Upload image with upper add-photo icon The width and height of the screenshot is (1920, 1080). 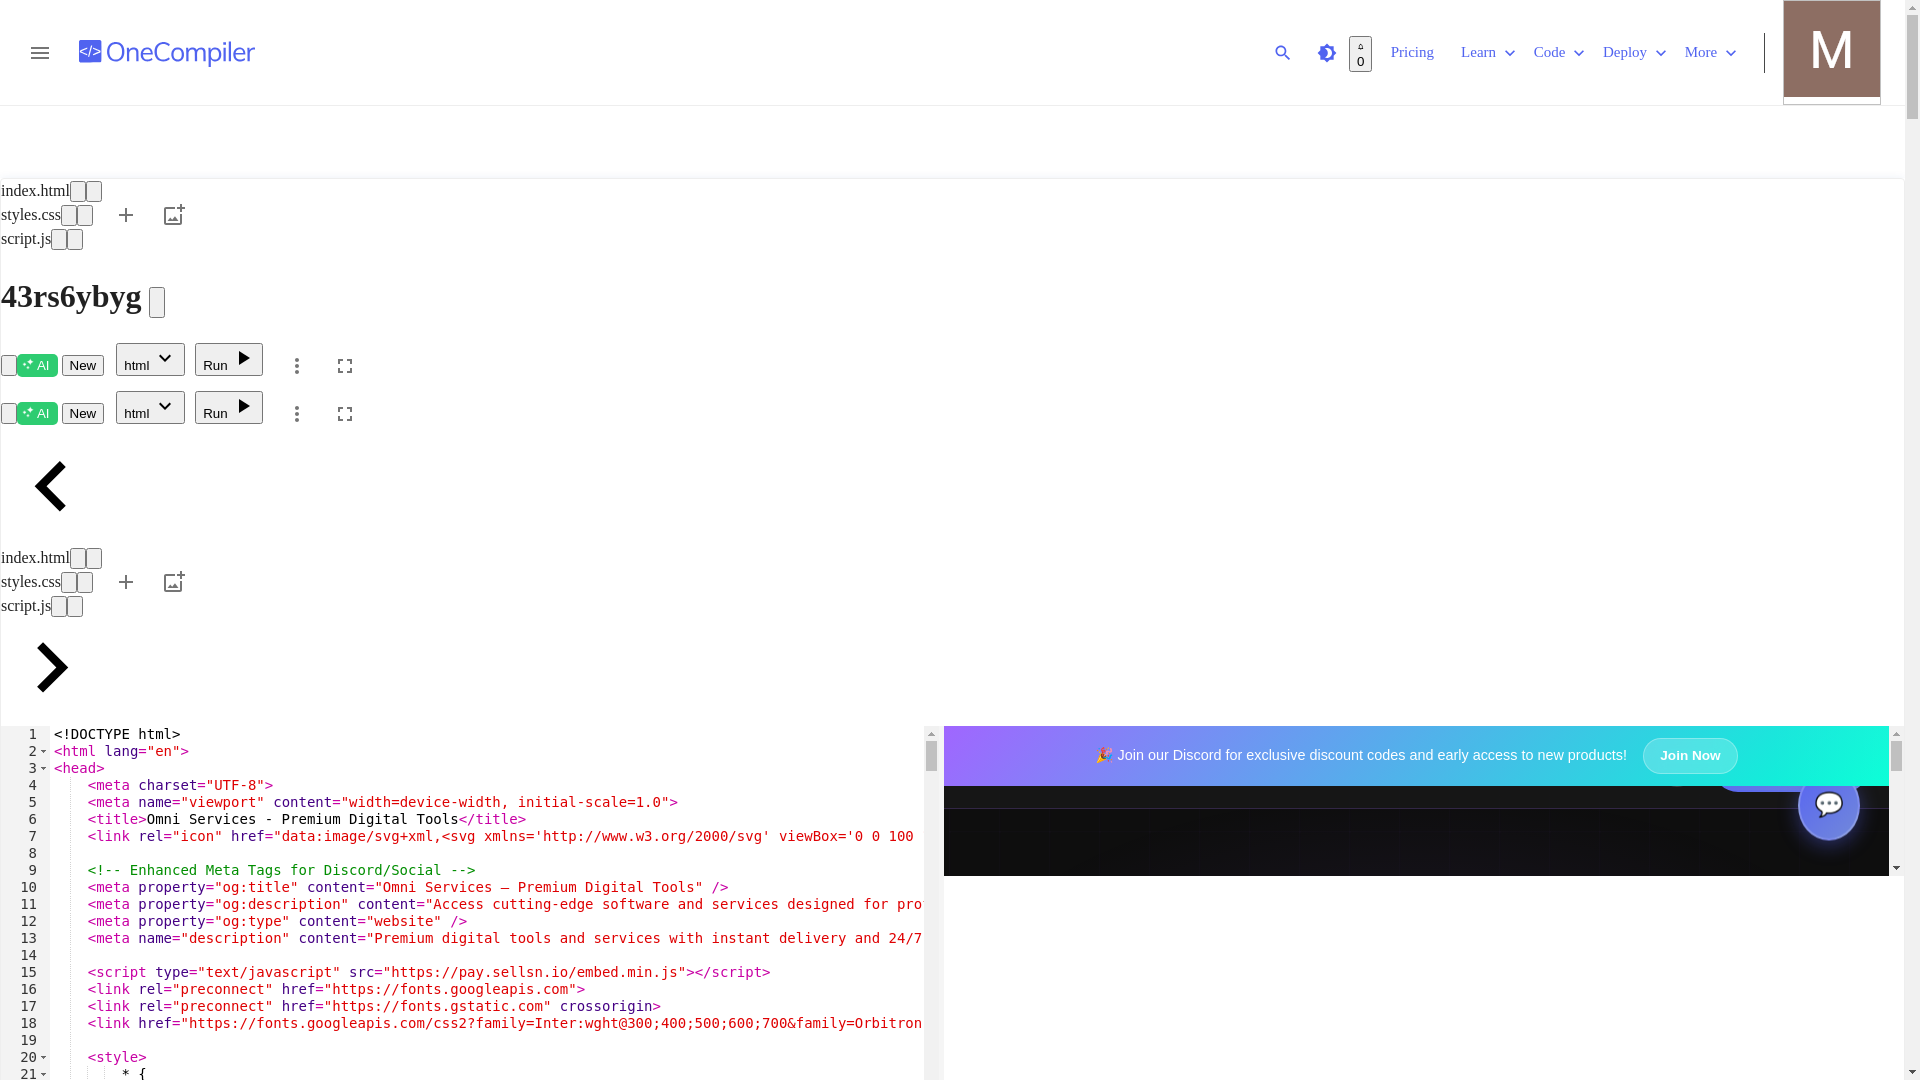point(174,215)
